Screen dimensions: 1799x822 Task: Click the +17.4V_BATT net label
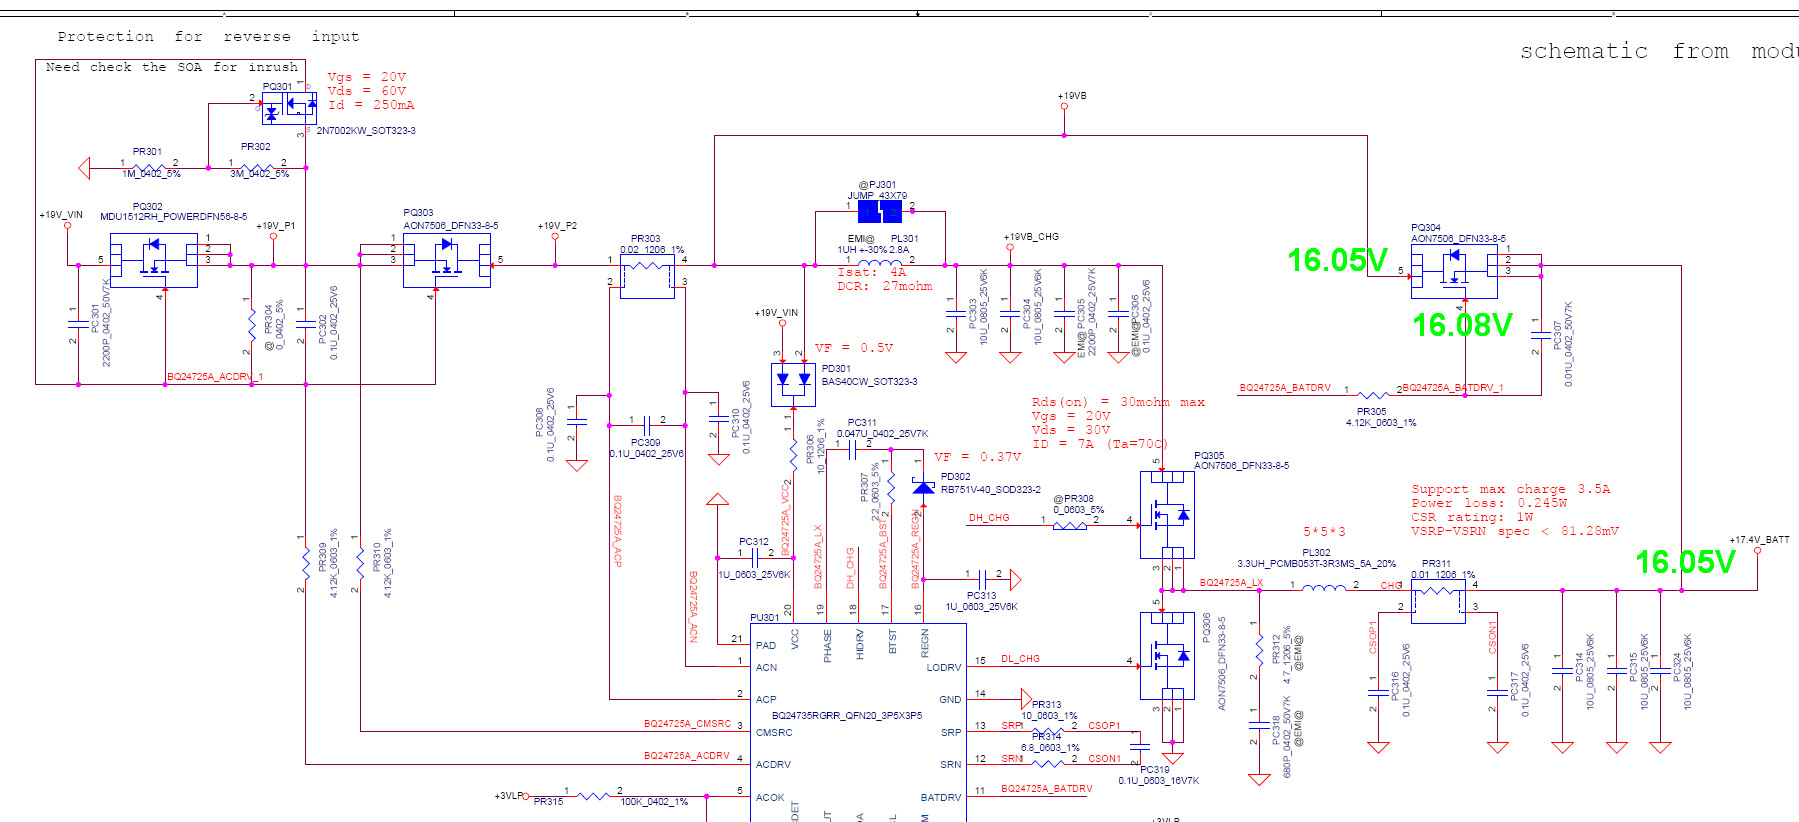coord(1760,540)
